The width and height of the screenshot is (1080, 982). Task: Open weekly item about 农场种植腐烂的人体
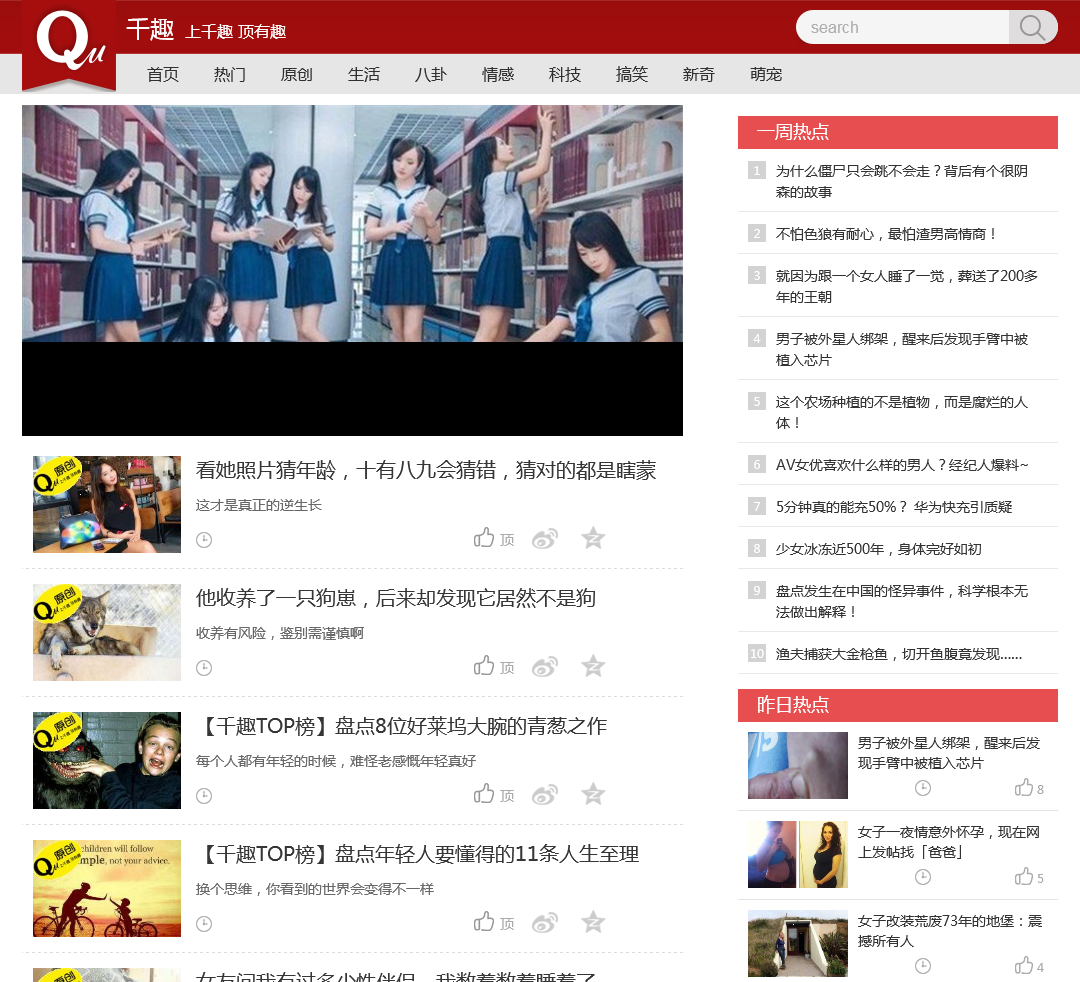click(x=902, y=412)
